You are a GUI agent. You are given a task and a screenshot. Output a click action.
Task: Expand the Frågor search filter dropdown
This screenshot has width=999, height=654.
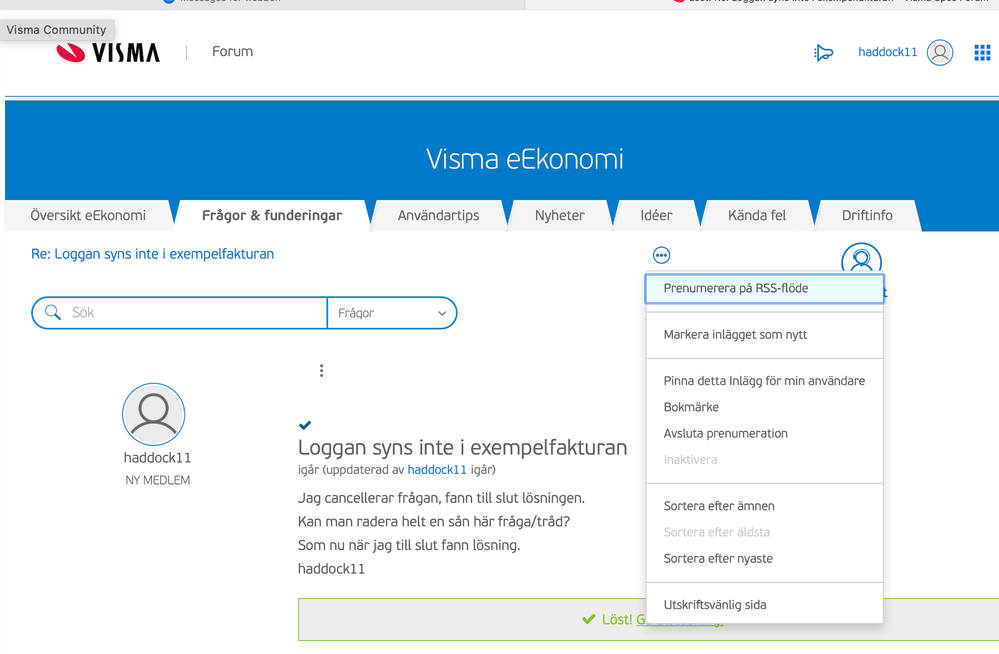pos(391,313)
